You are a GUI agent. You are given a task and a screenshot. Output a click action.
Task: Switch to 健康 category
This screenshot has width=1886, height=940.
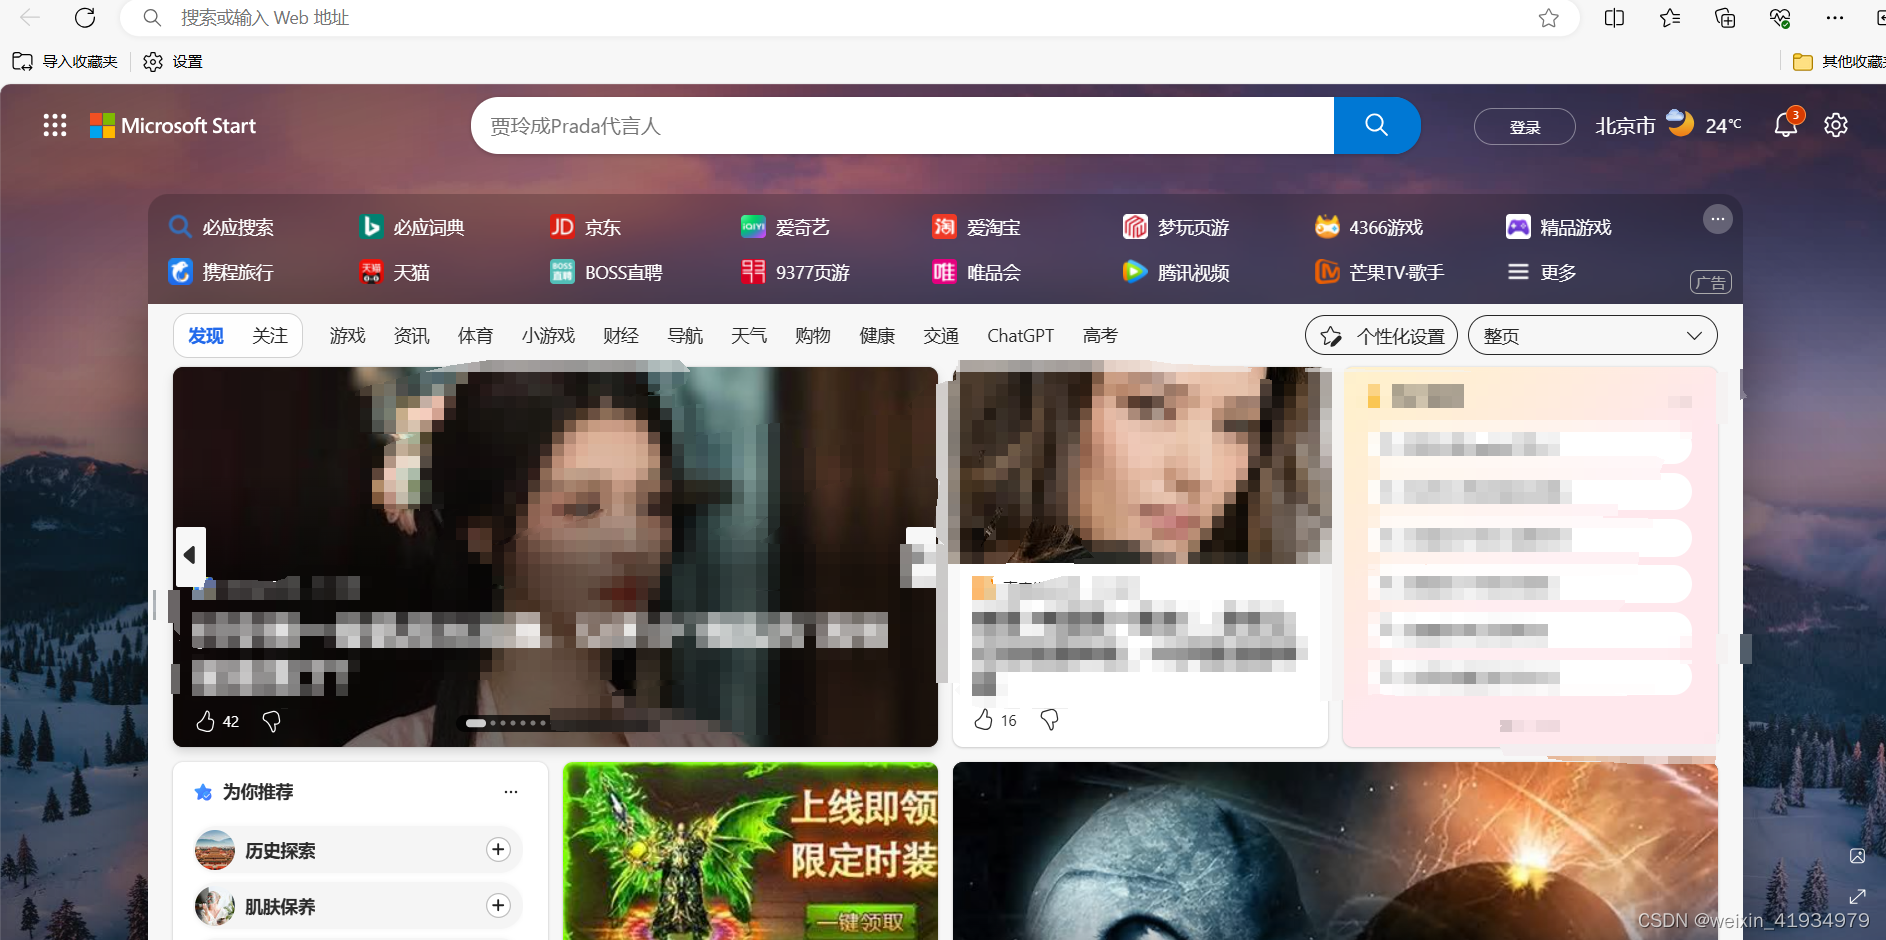click(877, 336)
